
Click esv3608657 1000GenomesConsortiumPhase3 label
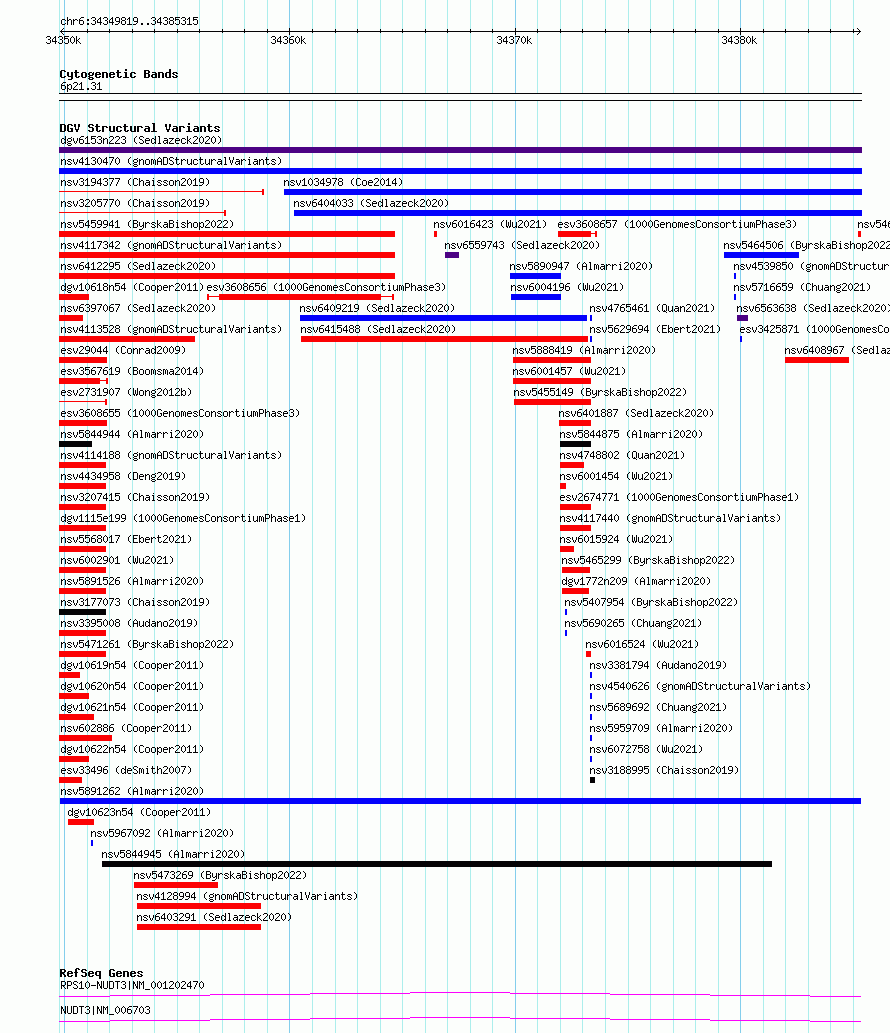point(677,225)
